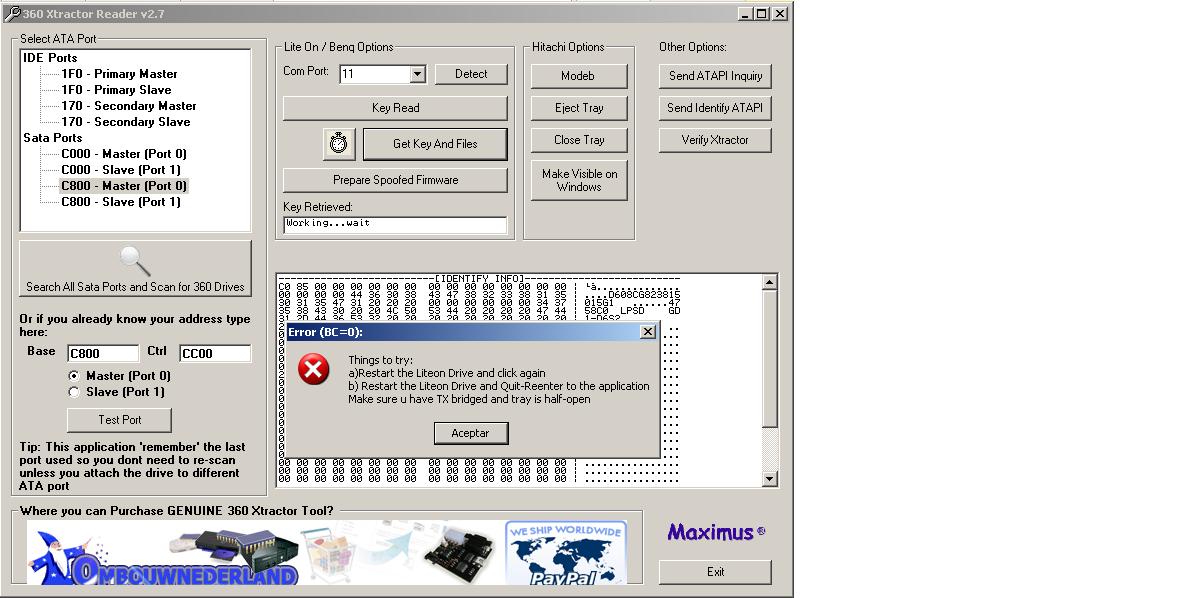Image resolution: width=1202 pixels, height=598 pixels.
Task: Select C000 - Master (Port 0)
Action: click(x=124, y=154)
